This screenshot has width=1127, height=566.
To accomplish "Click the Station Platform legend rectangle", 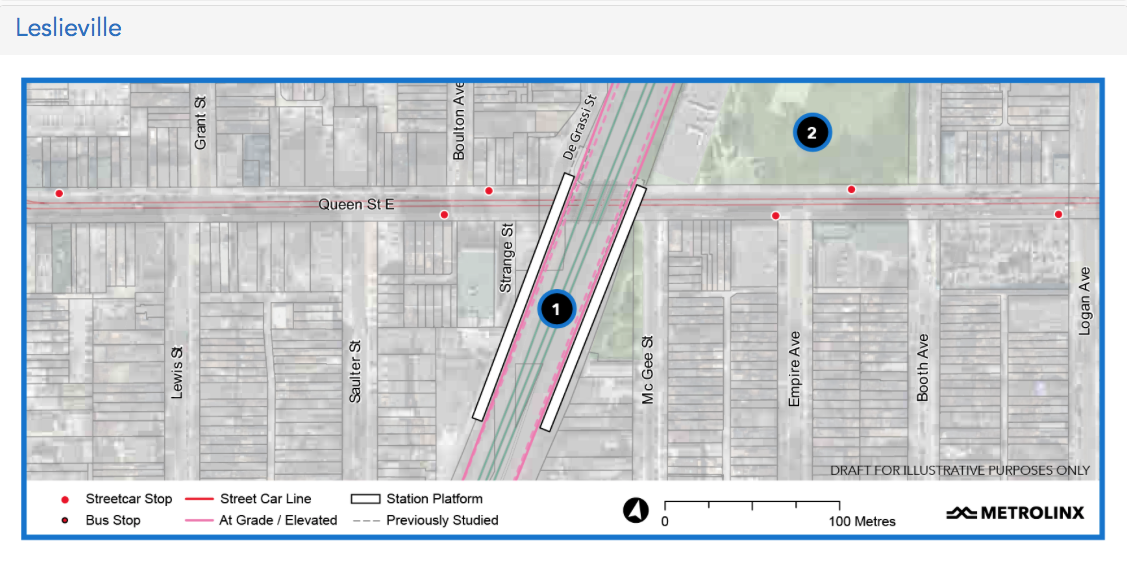I will click(365, 499).
